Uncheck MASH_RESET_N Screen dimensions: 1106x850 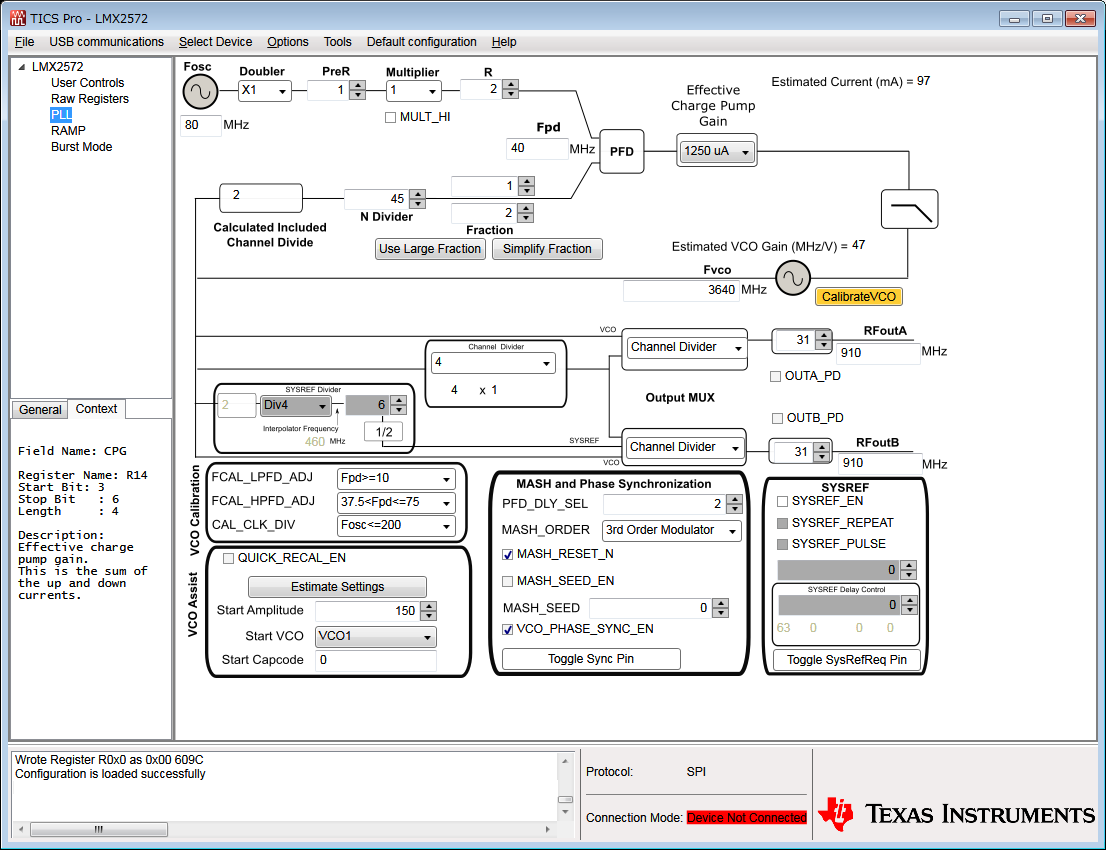pyautogui.click(x=507, y=555)
